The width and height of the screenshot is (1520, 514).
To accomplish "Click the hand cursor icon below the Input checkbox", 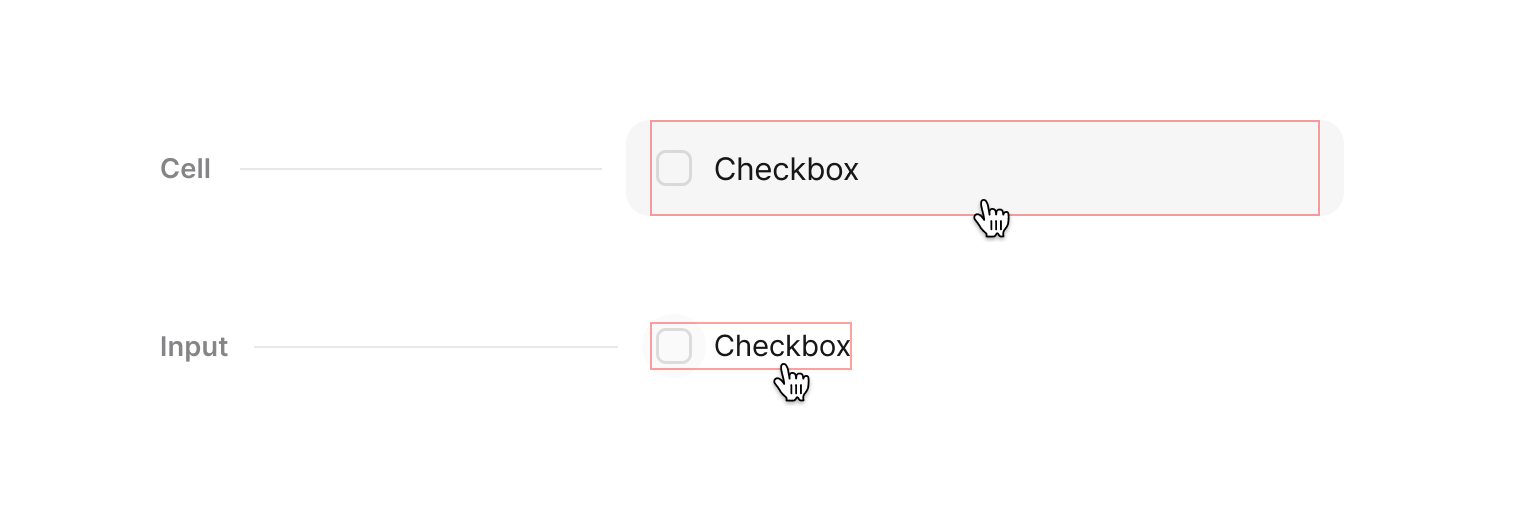I will (792, 382).
